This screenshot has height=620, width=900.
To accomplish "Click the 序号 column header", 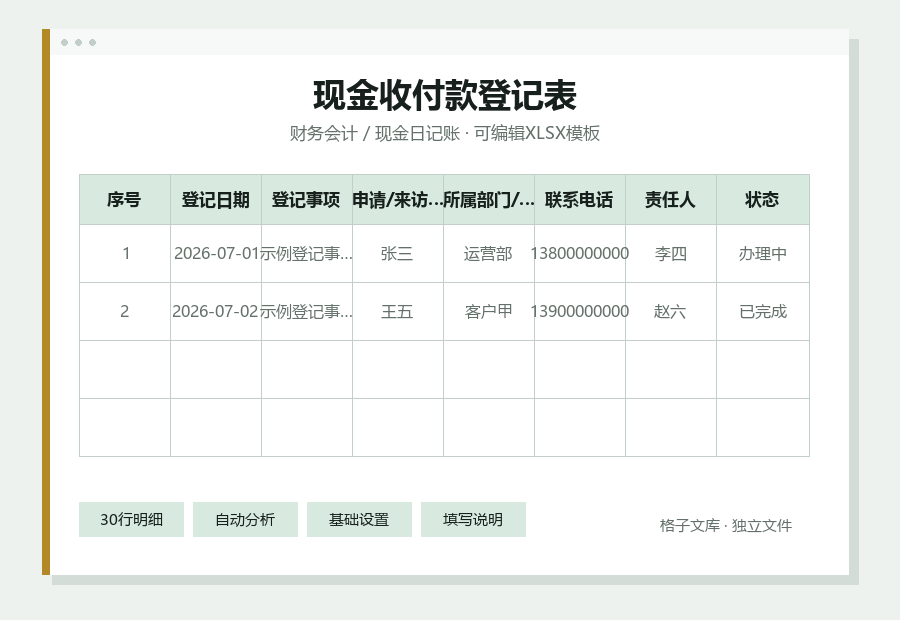I will click(125, 200).
